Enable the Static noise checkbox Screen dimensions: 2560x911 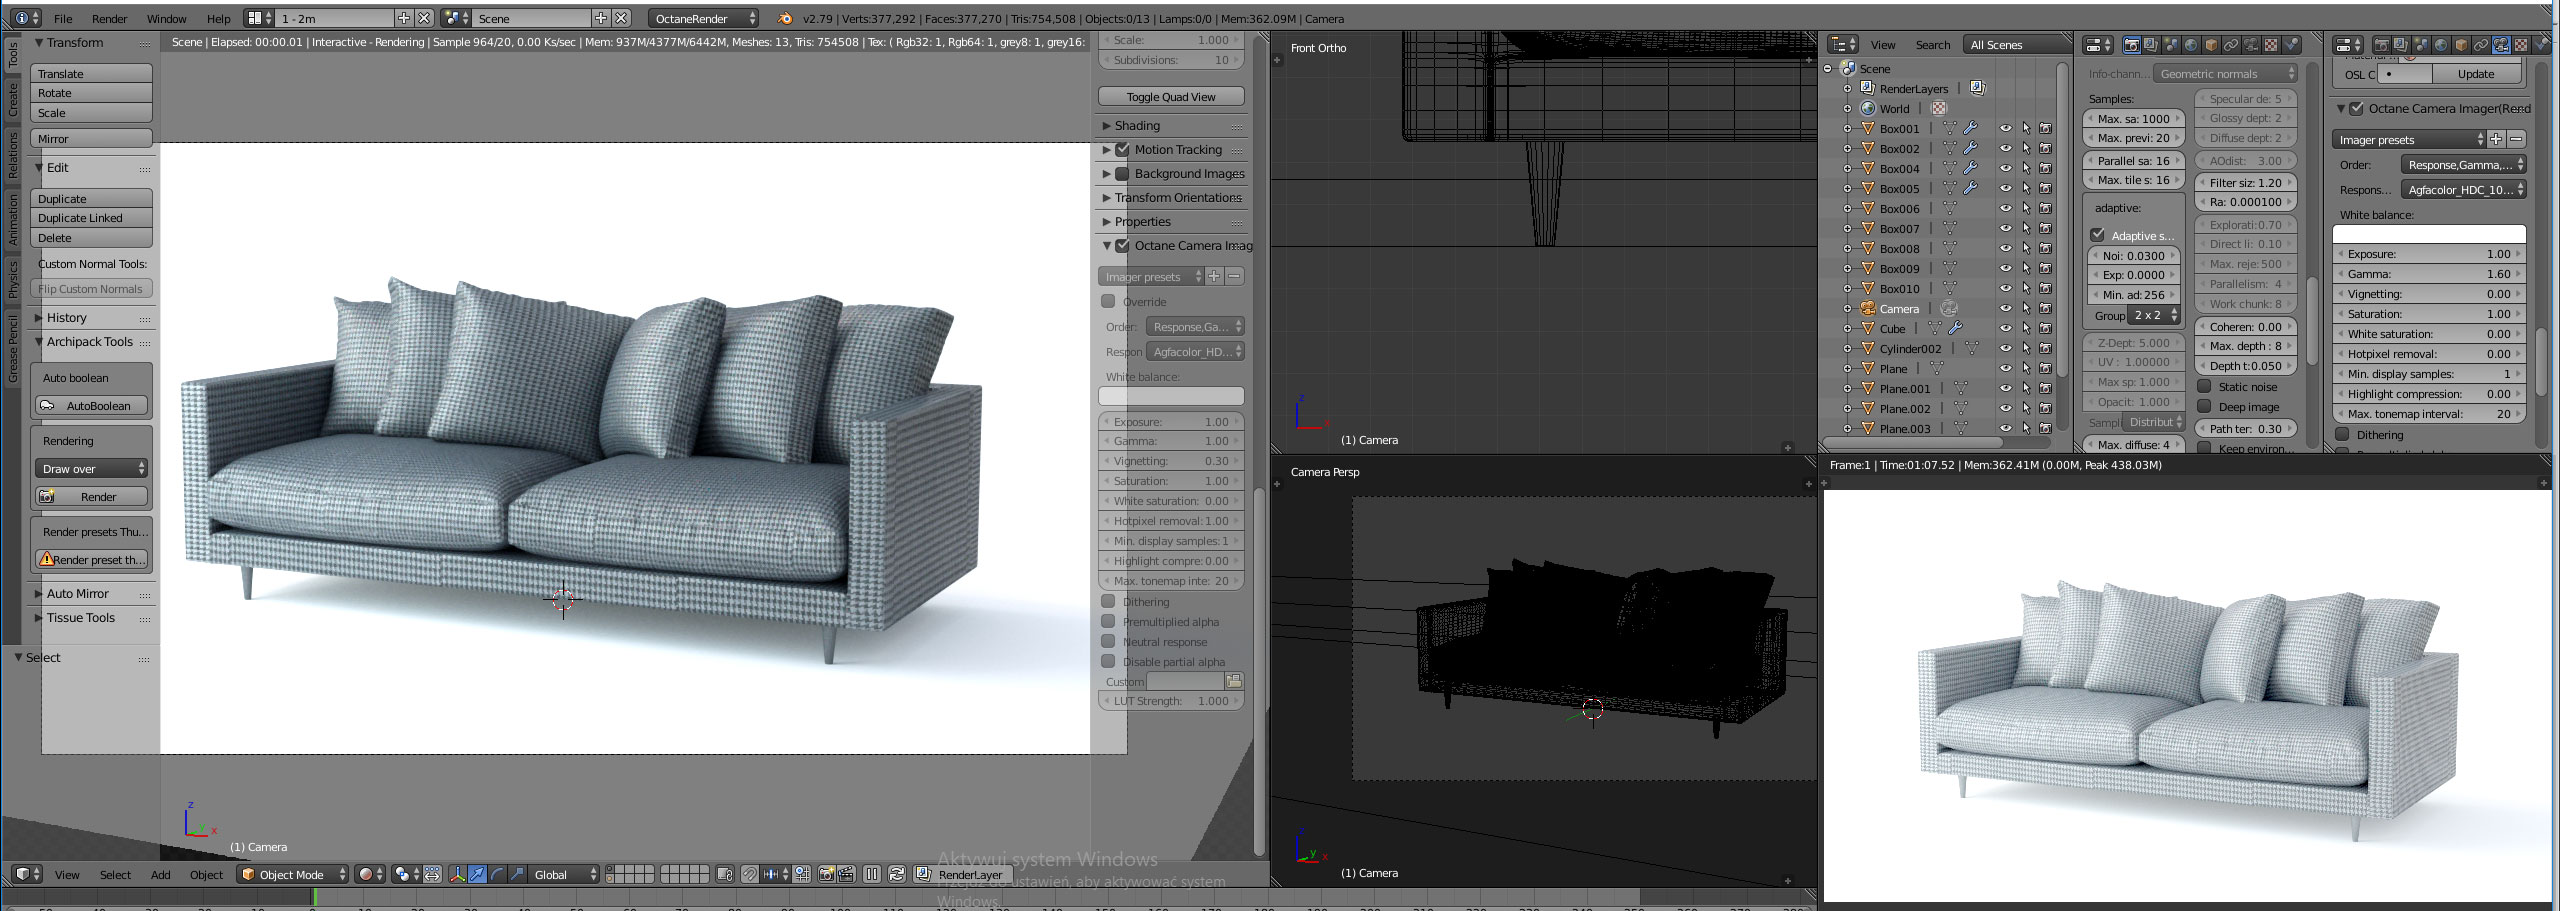point(2204,387)
